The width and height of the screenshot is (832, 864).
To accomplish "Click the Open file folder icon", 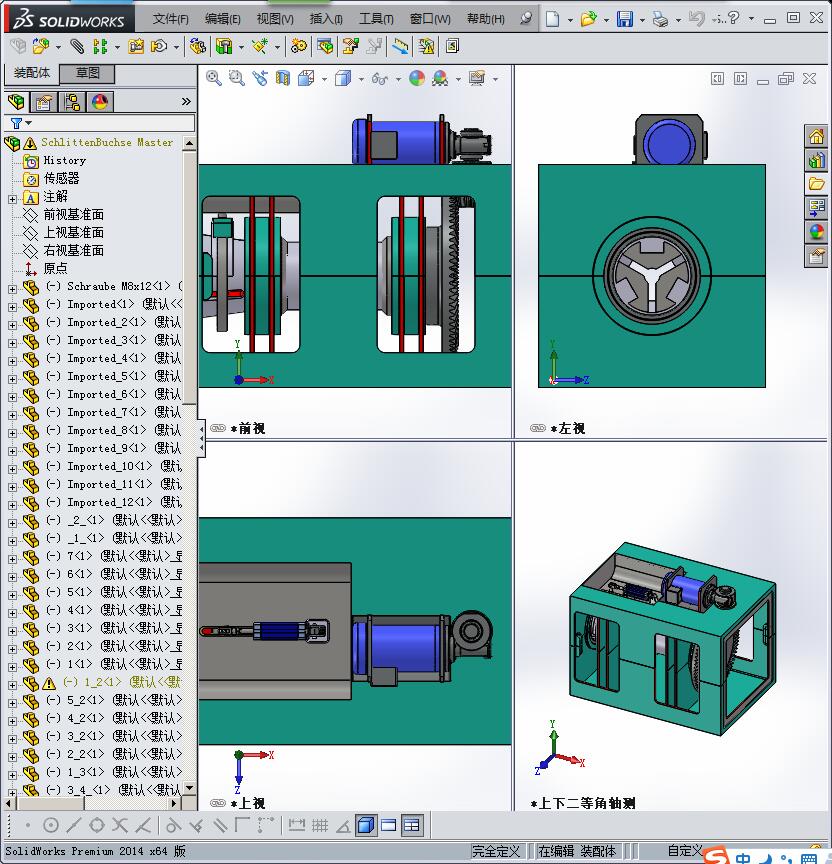I will [588, 19].
